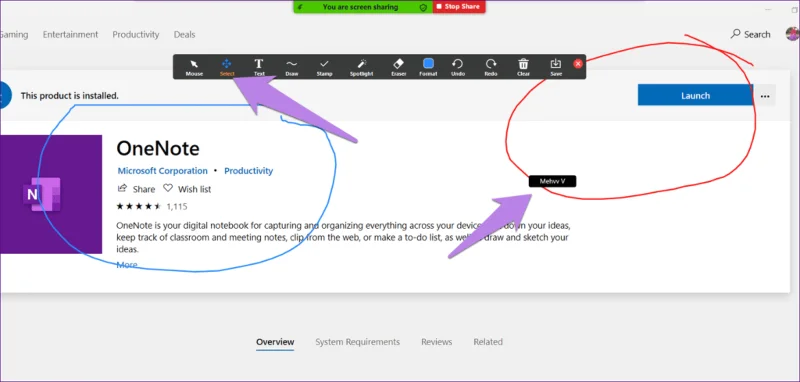
Task: Select the Overview section tab
Action: (x=275, y=342)
